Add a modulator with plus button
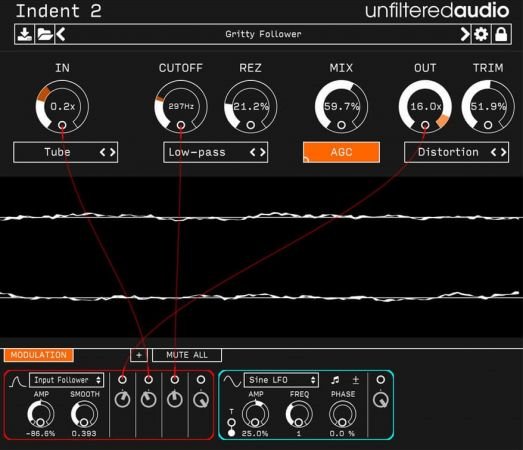Image resolution: width=523 pixels, height=450 pixels. pos(139,355)
